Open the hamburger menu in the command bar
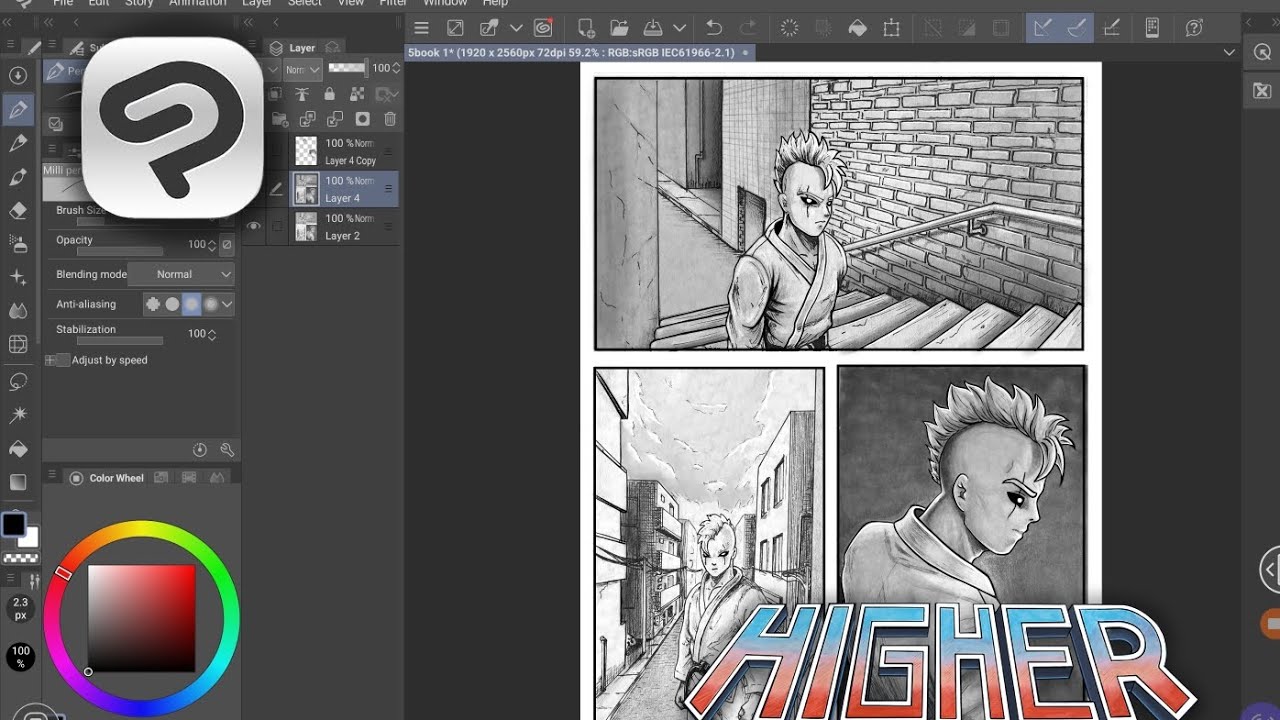 pos(421,28)
